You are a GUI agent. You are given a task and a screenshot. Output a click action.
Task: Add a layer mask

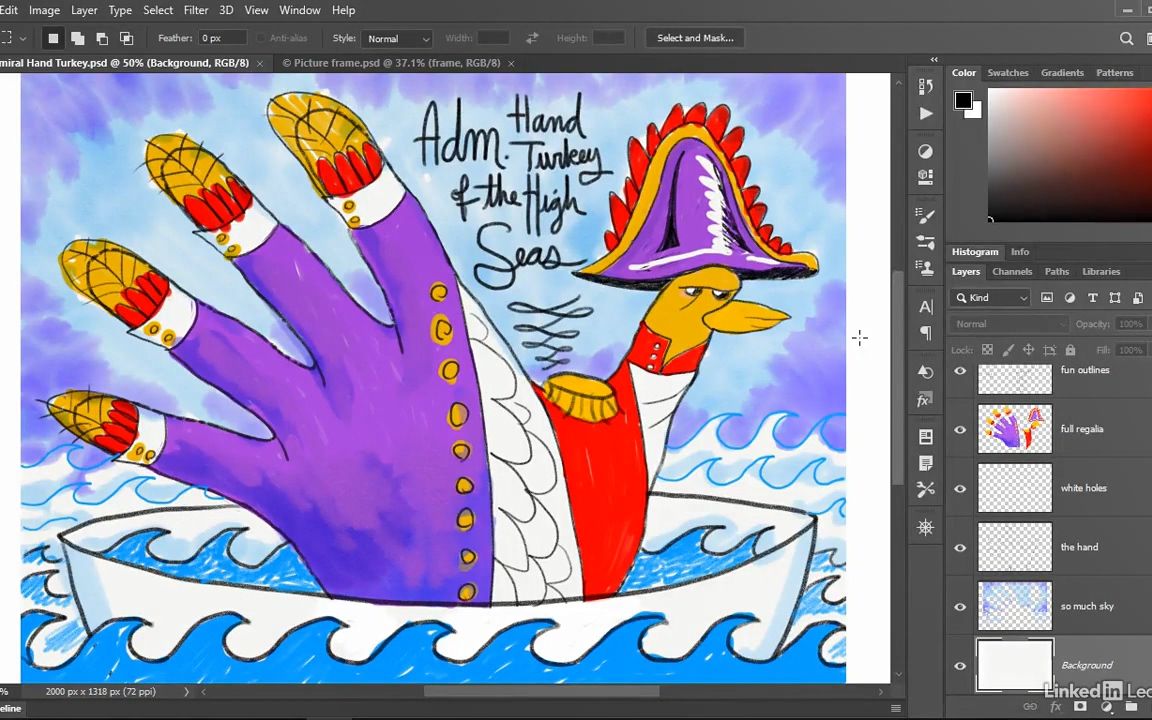[x=1080, y=707]
